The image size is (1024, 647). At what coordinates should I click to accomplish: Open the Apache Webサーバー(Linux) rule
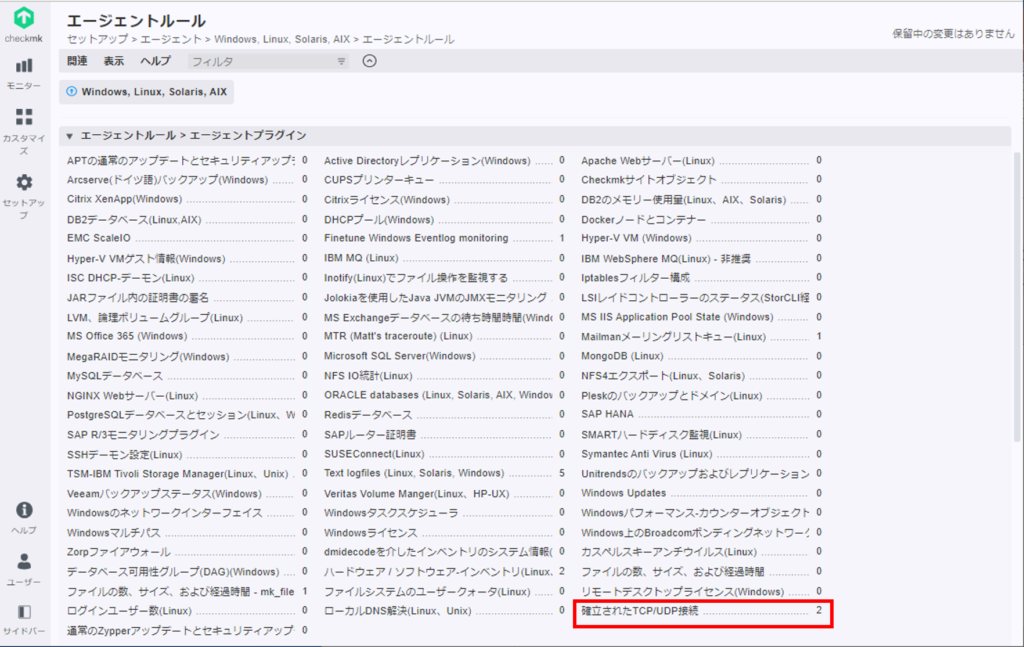[648, 161]
